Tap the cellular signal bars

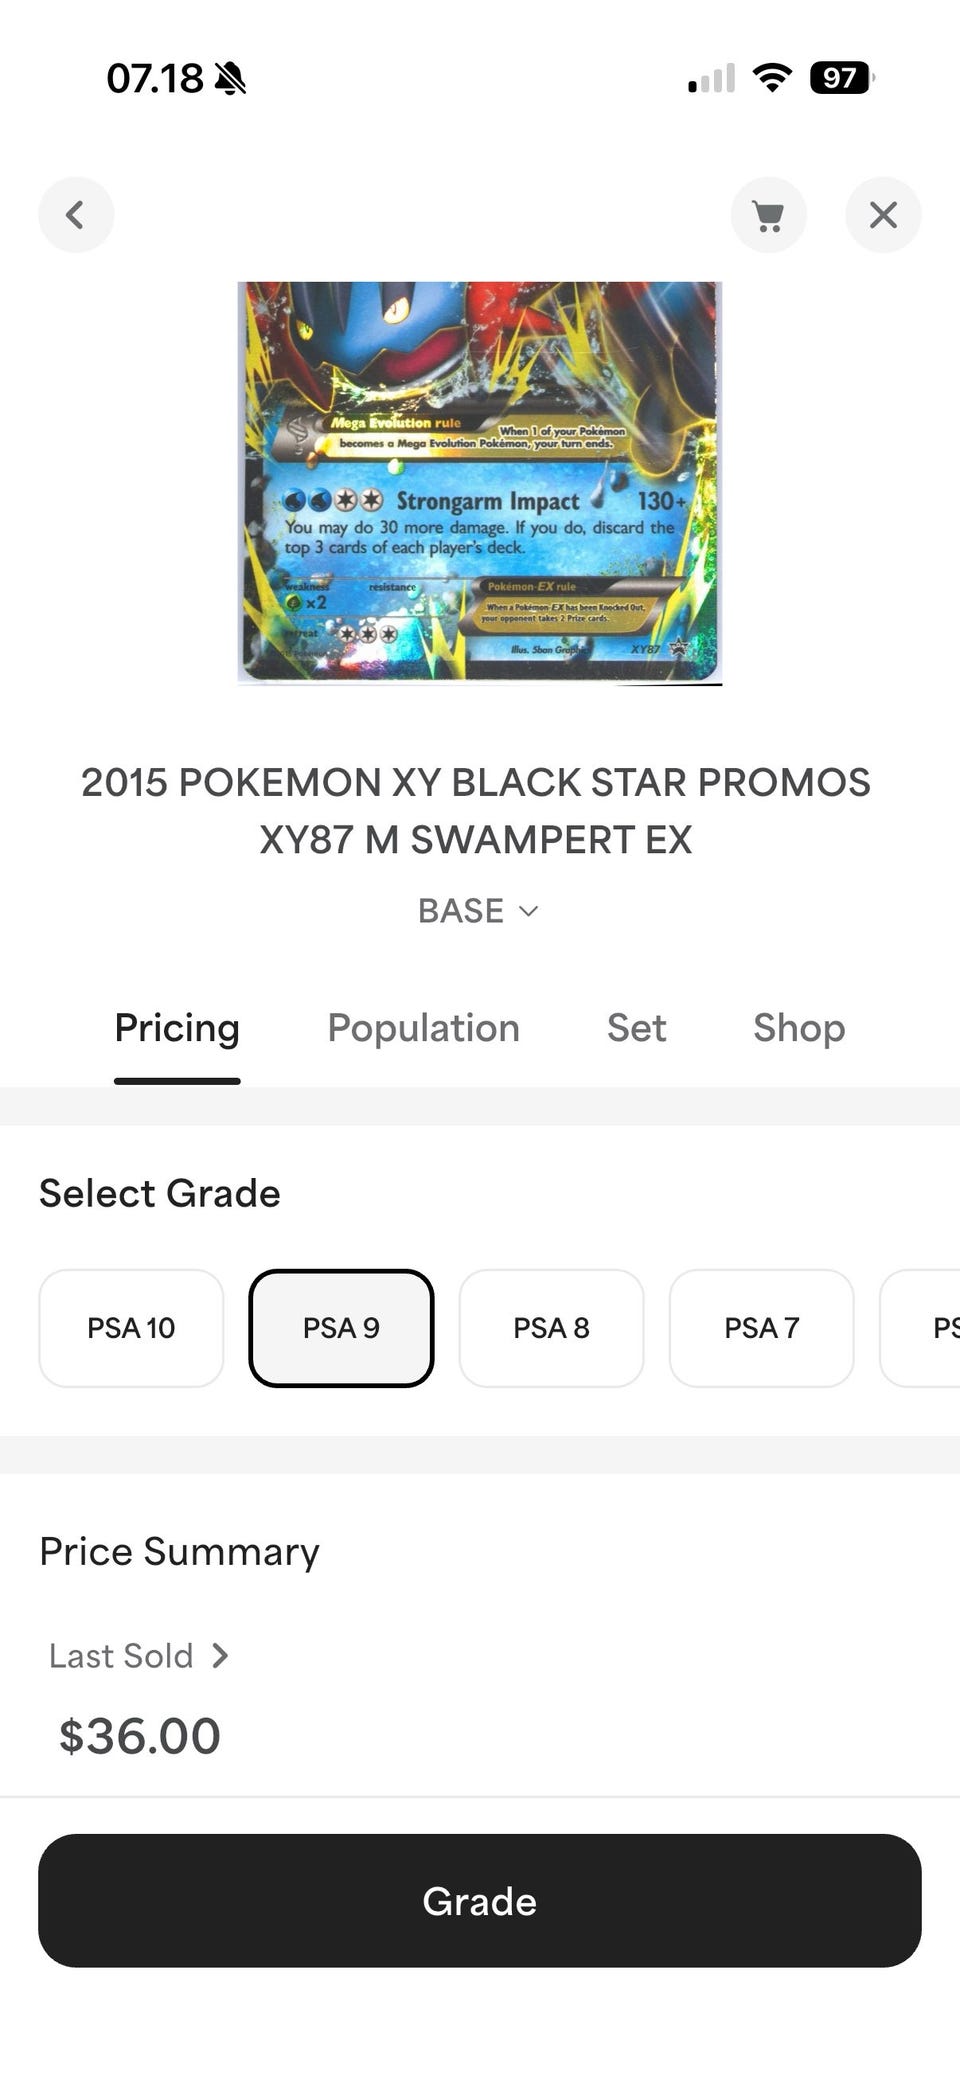pyautogui.click(x=711, y=78)
